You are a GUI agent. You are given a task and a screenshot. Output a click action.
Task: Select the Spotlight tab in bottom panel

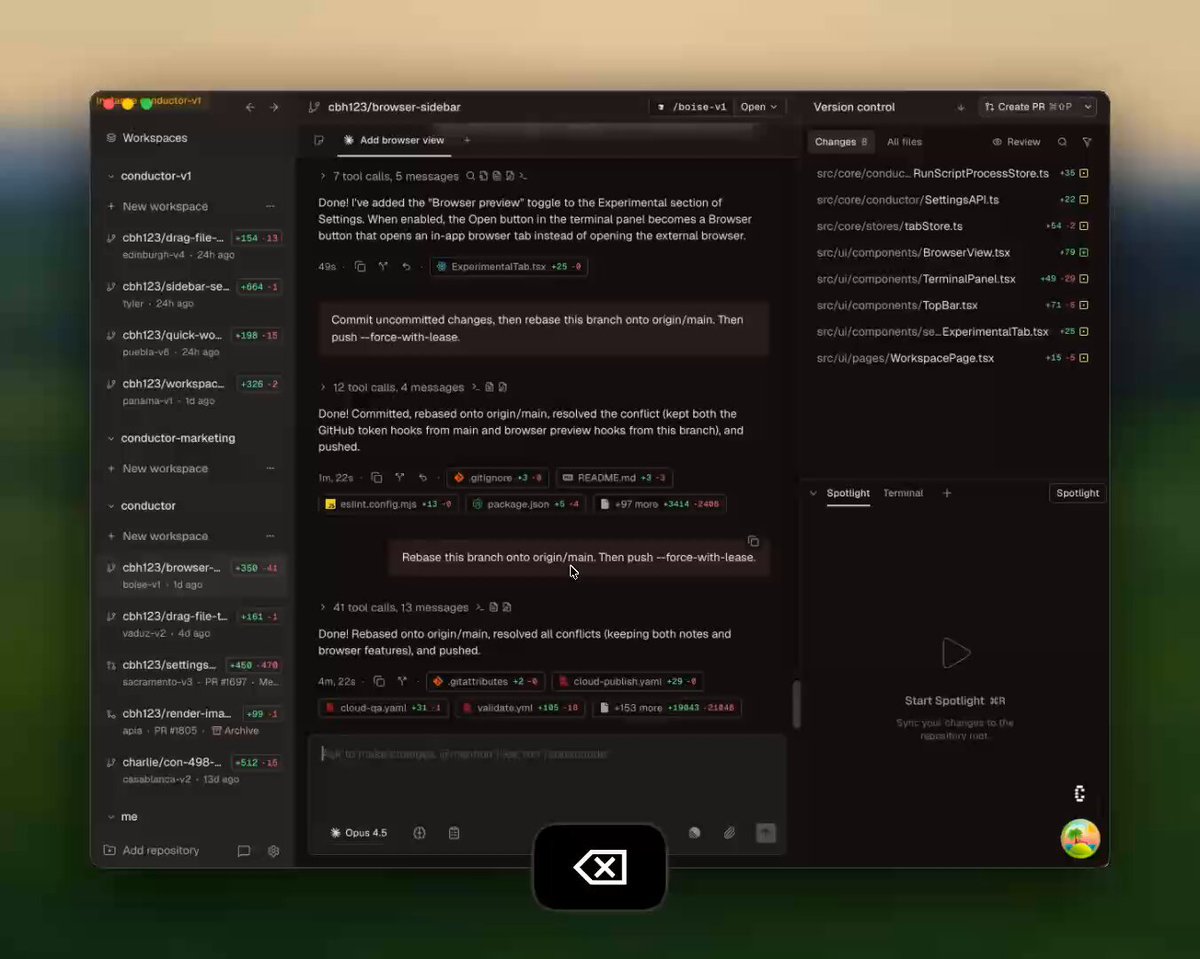(848, 493)
